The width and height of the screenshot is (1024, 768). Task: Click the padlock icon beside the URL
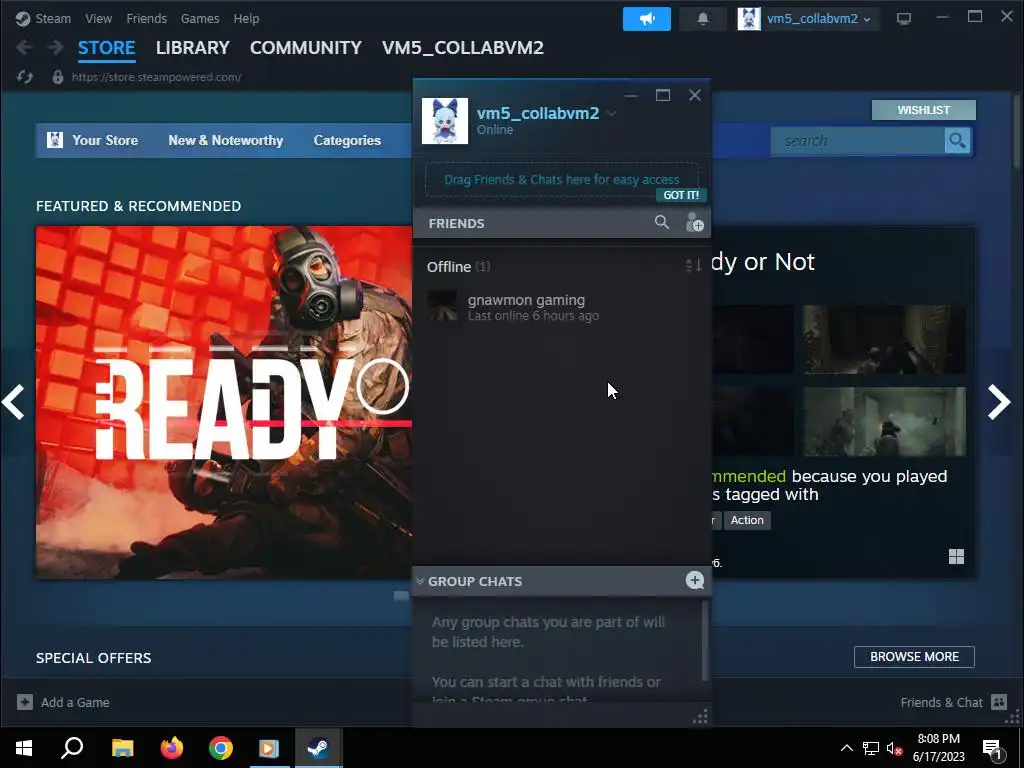[x=57, y=77]
